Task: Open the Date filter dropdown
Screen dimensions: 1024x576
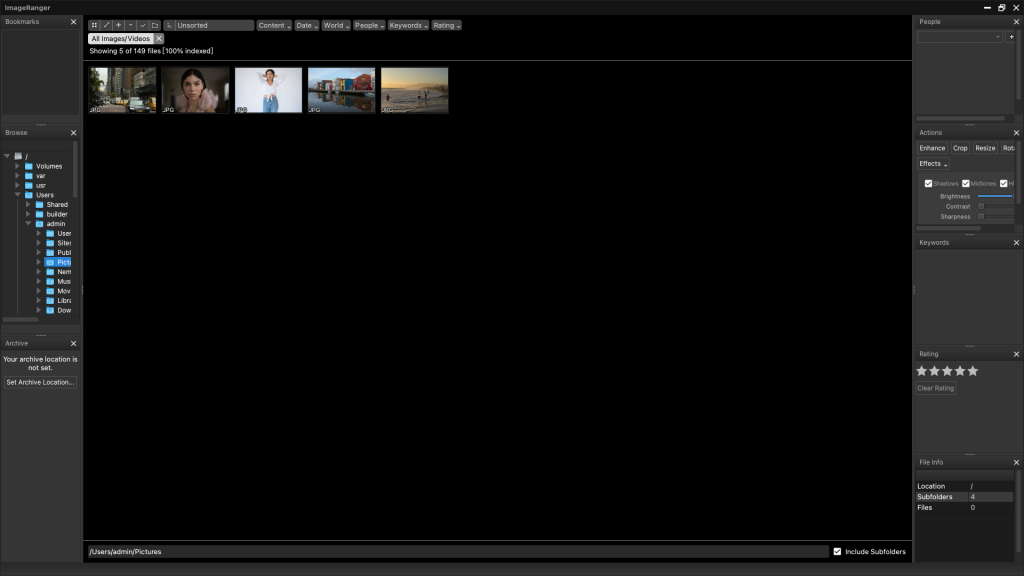Action: [306, 25]
